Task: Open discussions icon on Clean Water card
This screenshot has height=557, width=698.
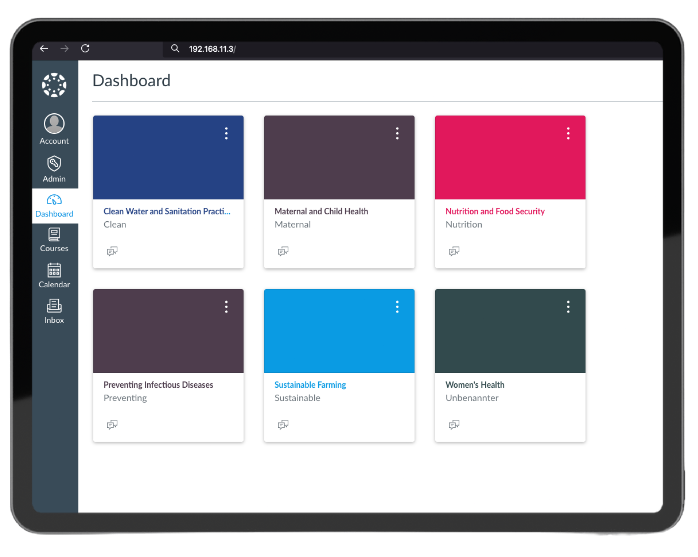Action: point(113,251)
